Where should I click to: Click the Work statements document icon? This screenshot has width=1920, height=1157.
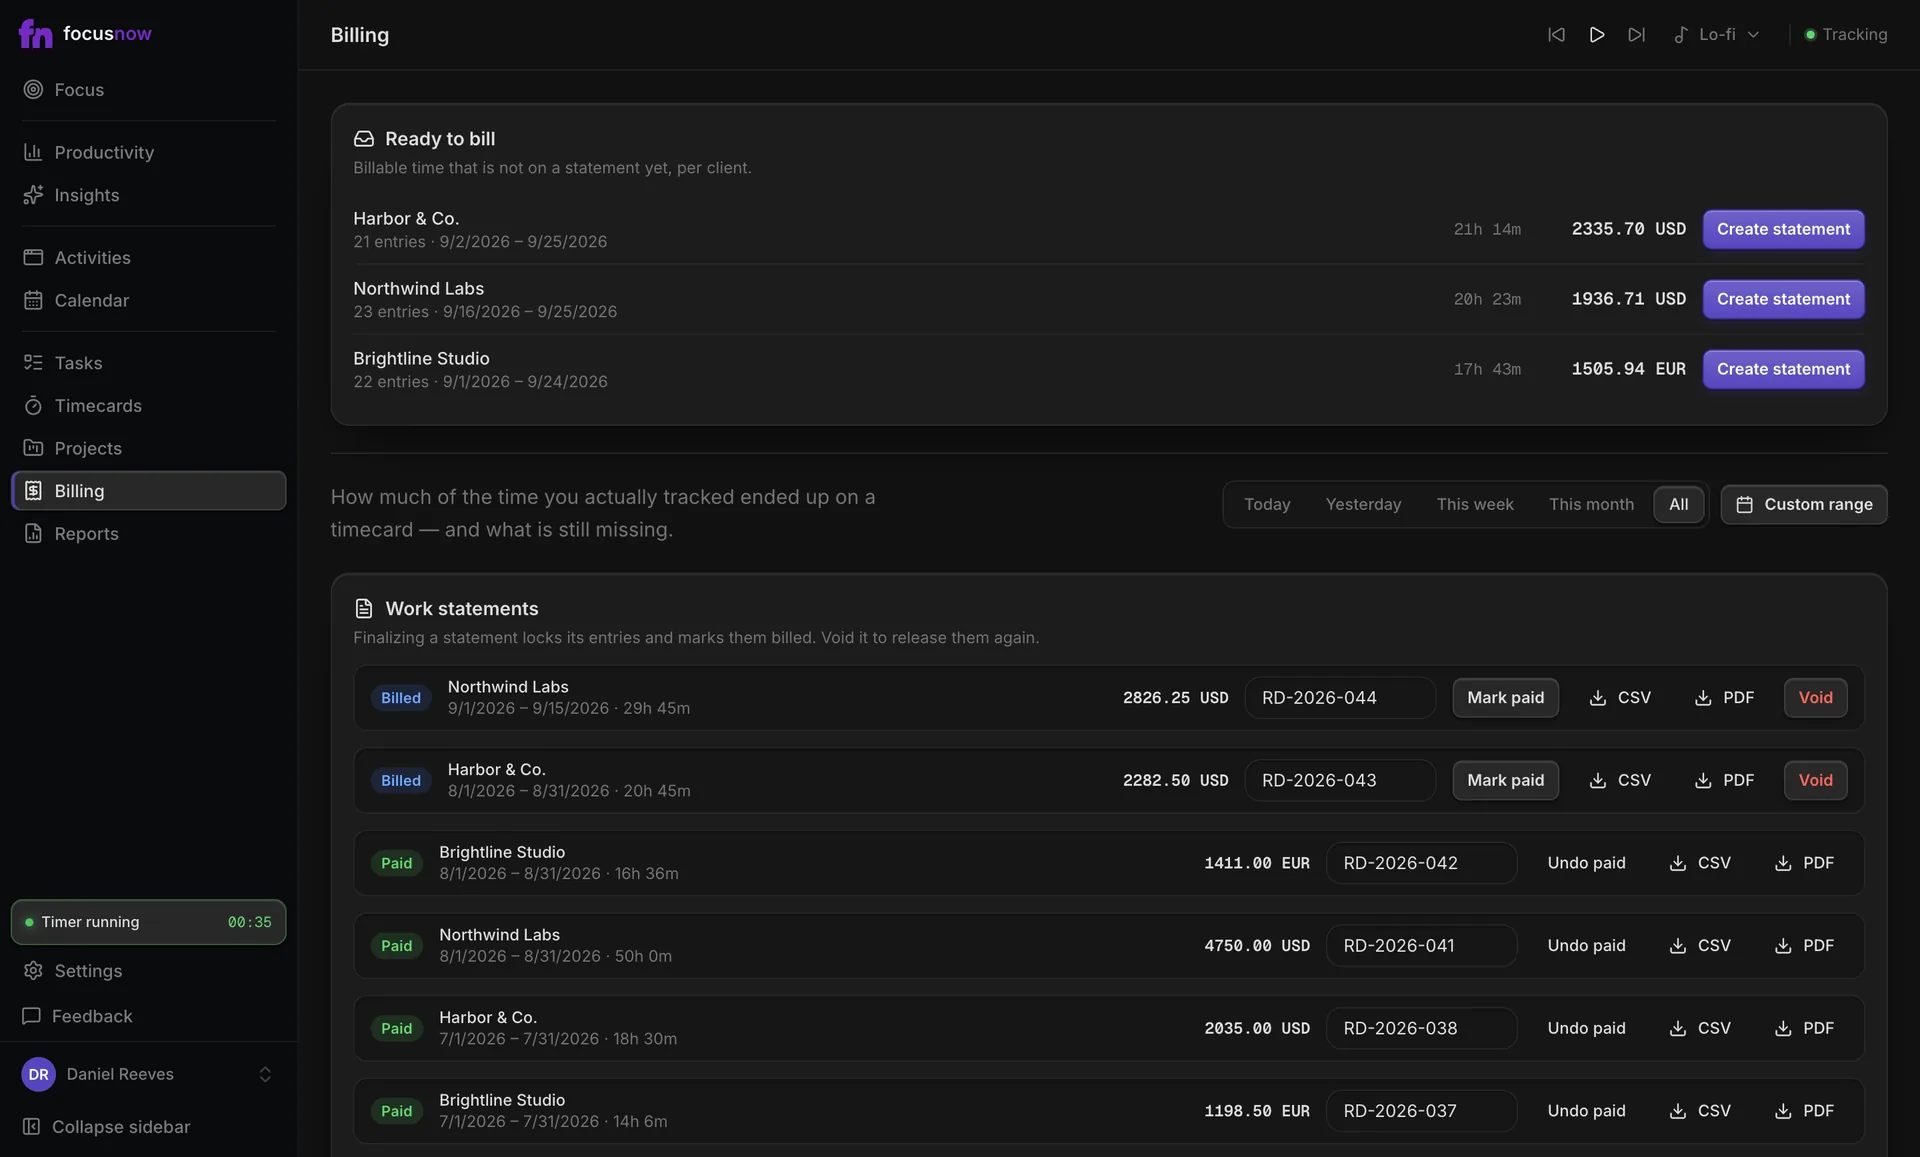(x=364, y=609)
